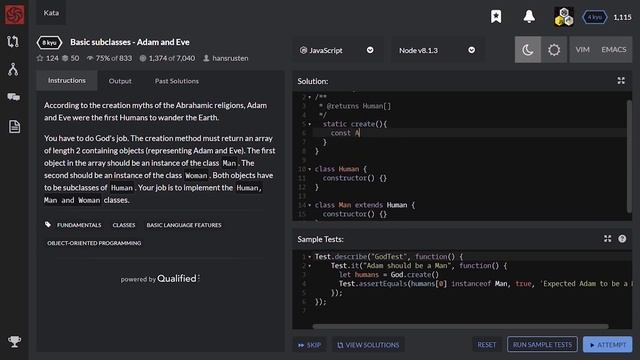Open the notifications bell
The width and height of the screenshot is (640, 360).
529,17
